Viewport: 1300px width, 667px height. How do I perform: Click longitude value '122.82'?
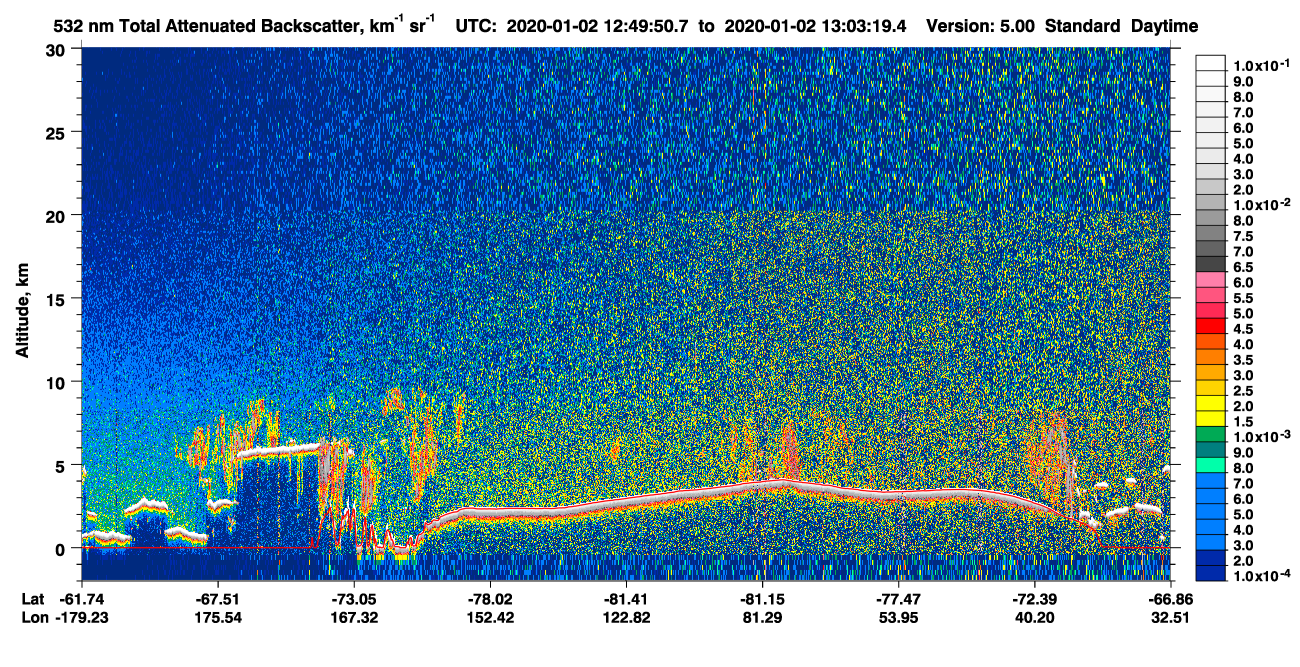(625, 618)
